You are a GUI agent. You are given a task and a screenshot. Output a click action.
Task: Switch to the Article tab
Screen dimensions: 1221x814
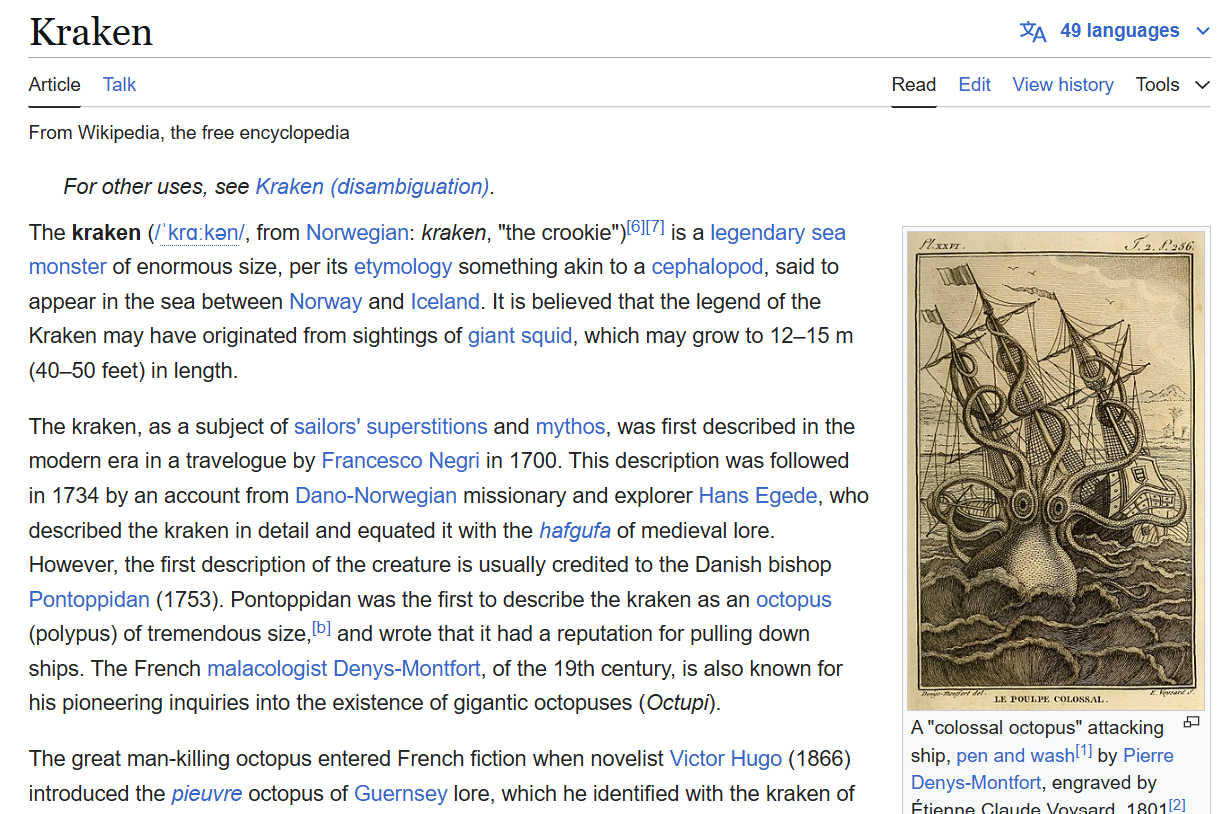[x=54, y=85]
